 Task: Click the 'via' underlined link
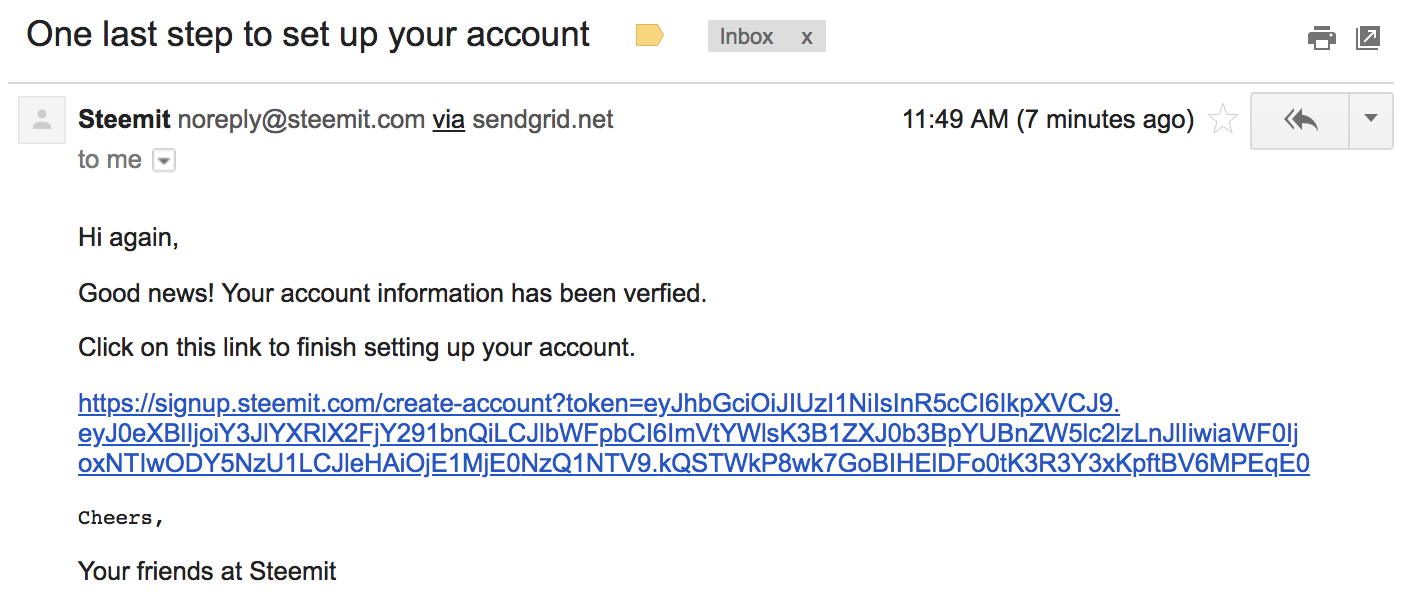tap(448, 120)
